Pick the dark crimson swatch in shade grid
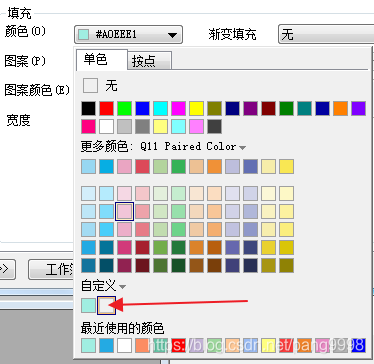This screenshot has width=374, height=364. (x=142, y=247)
